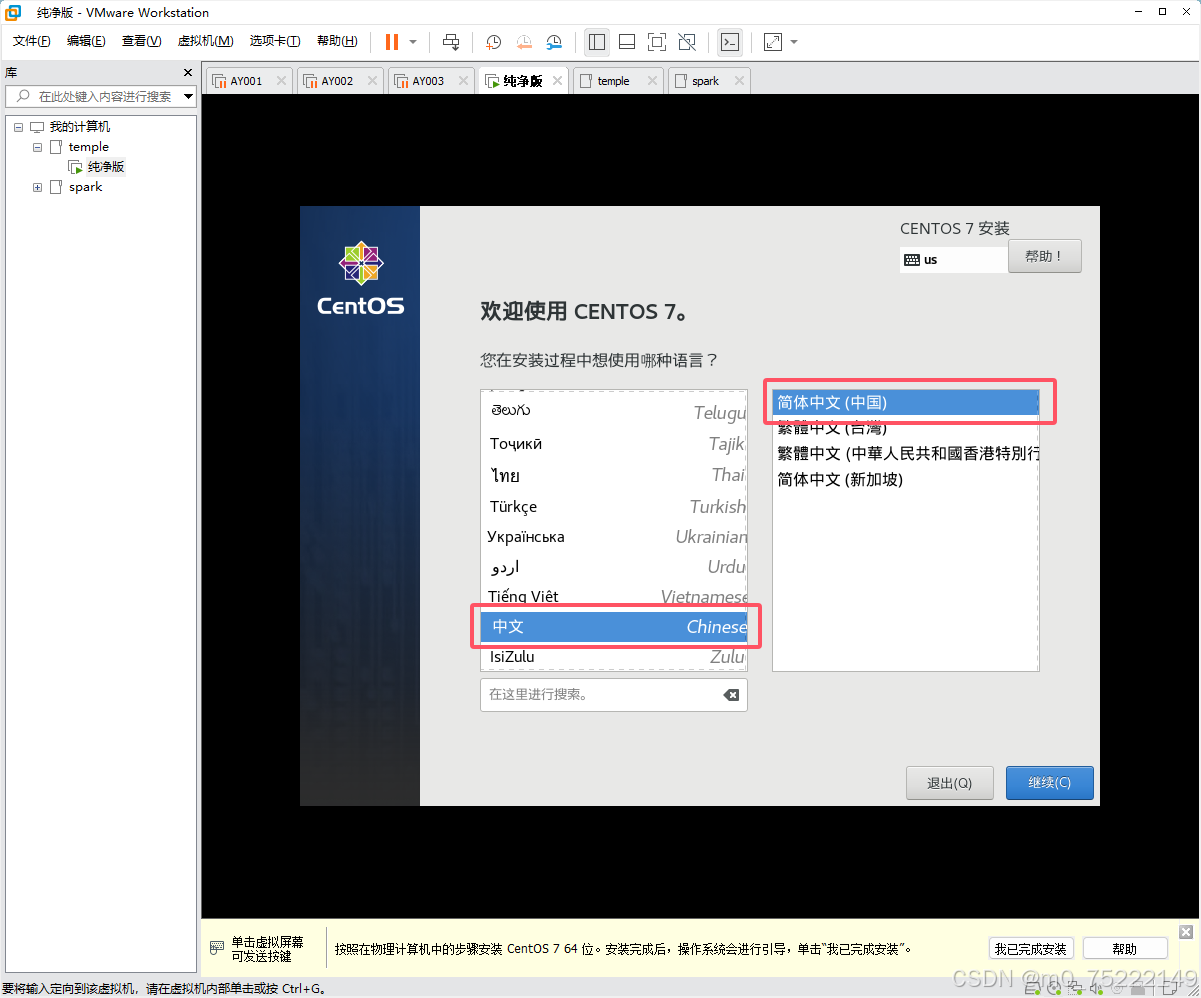Select Tiếng Việt Vietnamese in the language list

[x=614, y=596]
